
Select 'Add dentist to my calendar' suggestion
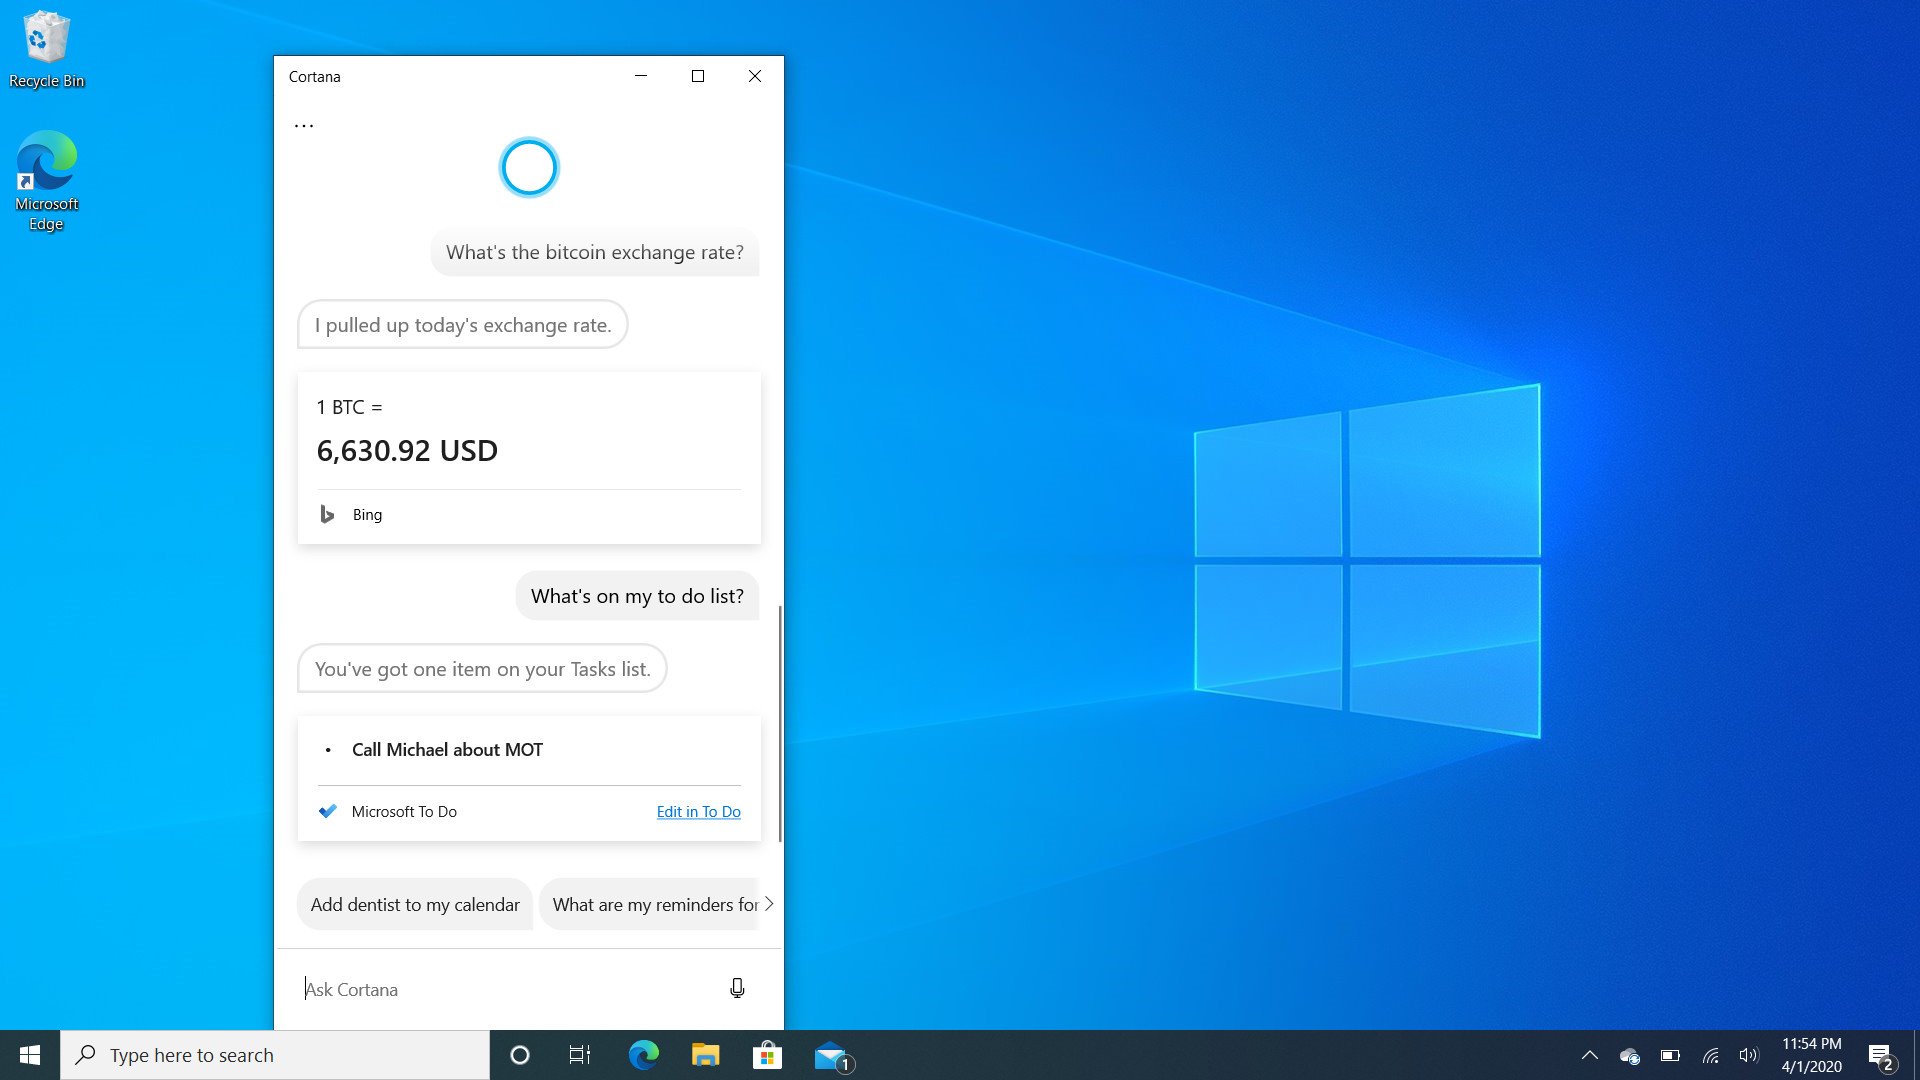(x=414, y=905)
